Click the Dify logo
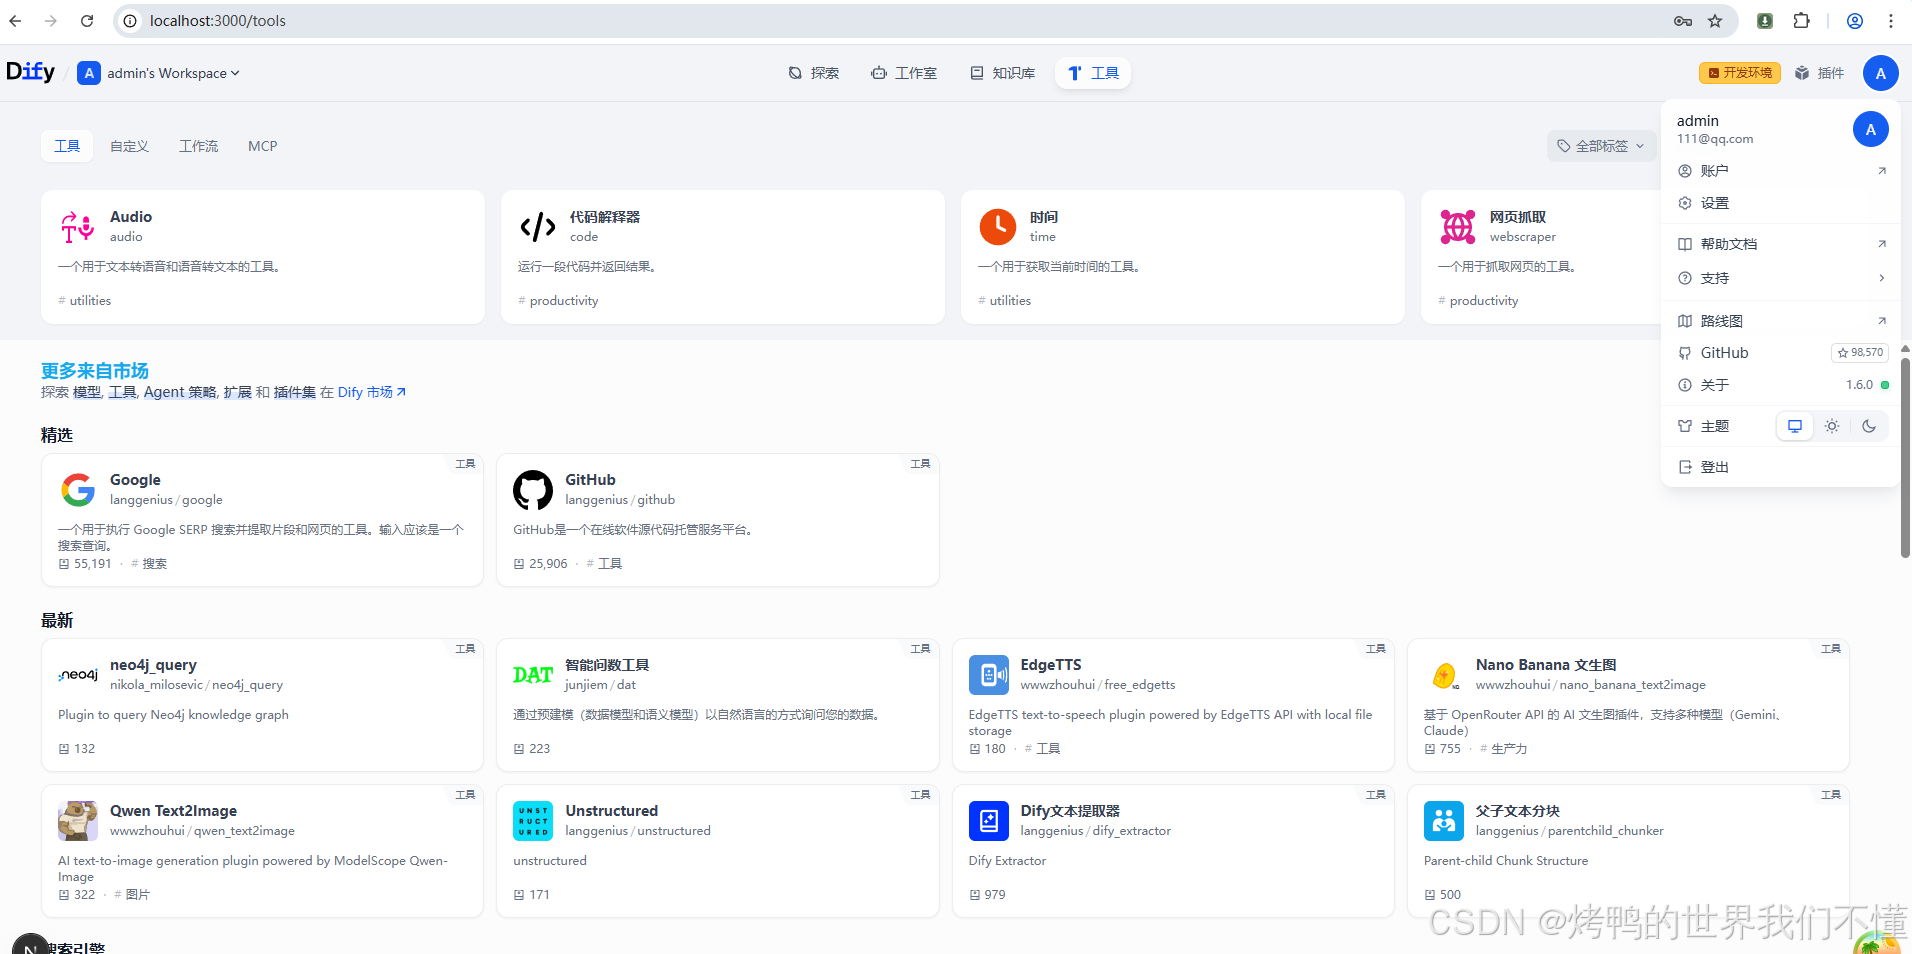Screen dimensions: 1912x954 point(30,72)
